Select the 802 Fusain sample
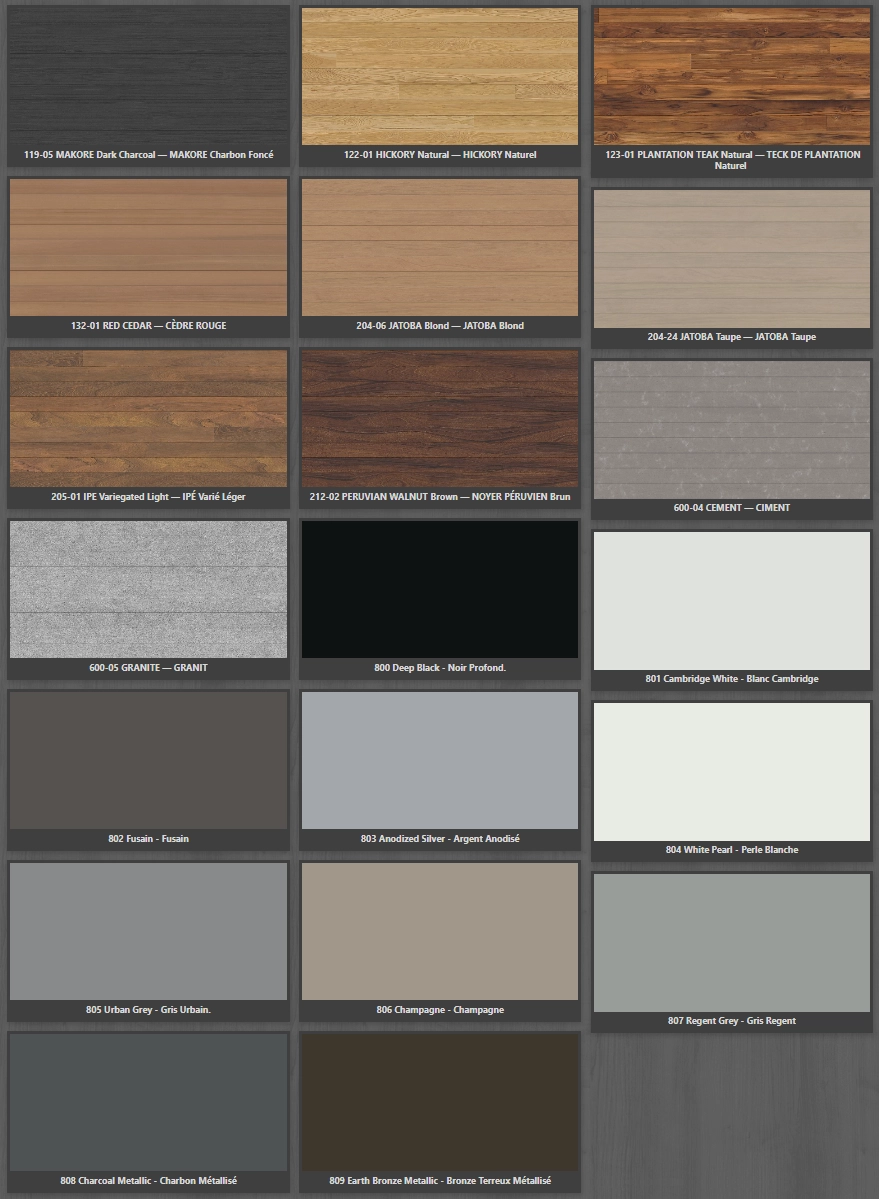The width and height of the screenshot is (879, 1199). click(x=148, y=759)
